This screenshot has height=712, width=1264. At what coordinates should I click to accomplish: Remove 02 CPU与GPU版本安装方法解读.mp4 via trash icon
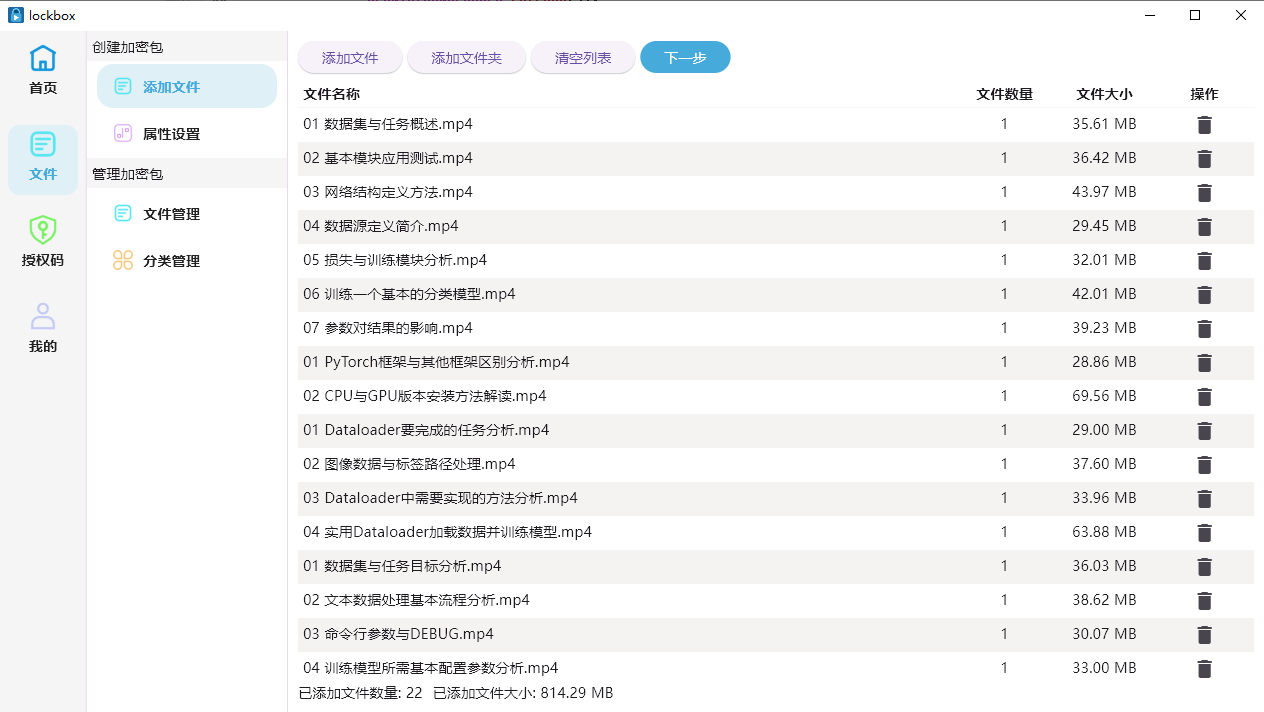coord(1204,397)
